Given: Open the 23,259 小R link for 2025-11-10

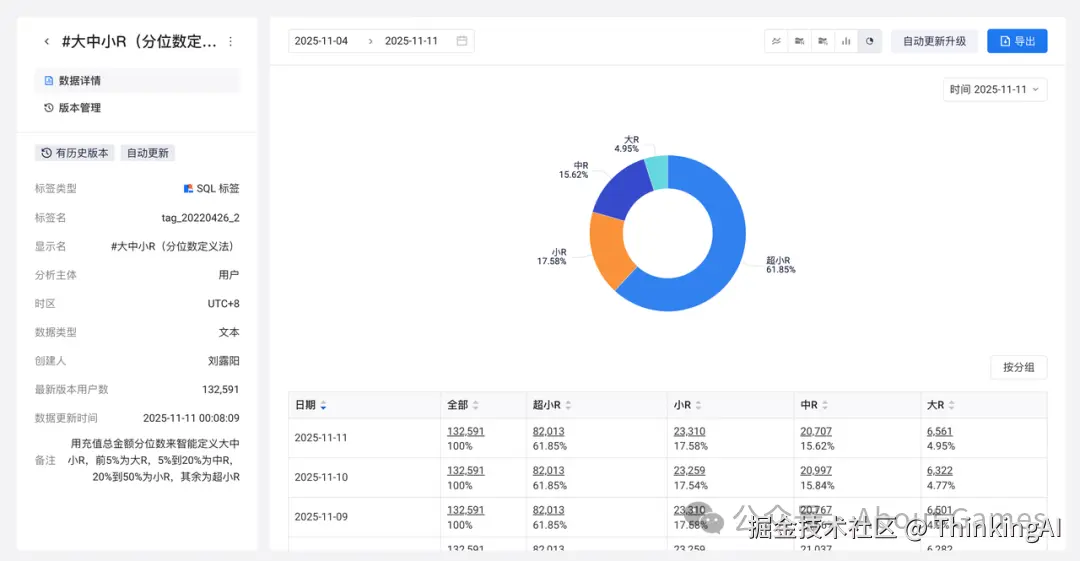Looking at the screenshot, I should coord(689,471).
